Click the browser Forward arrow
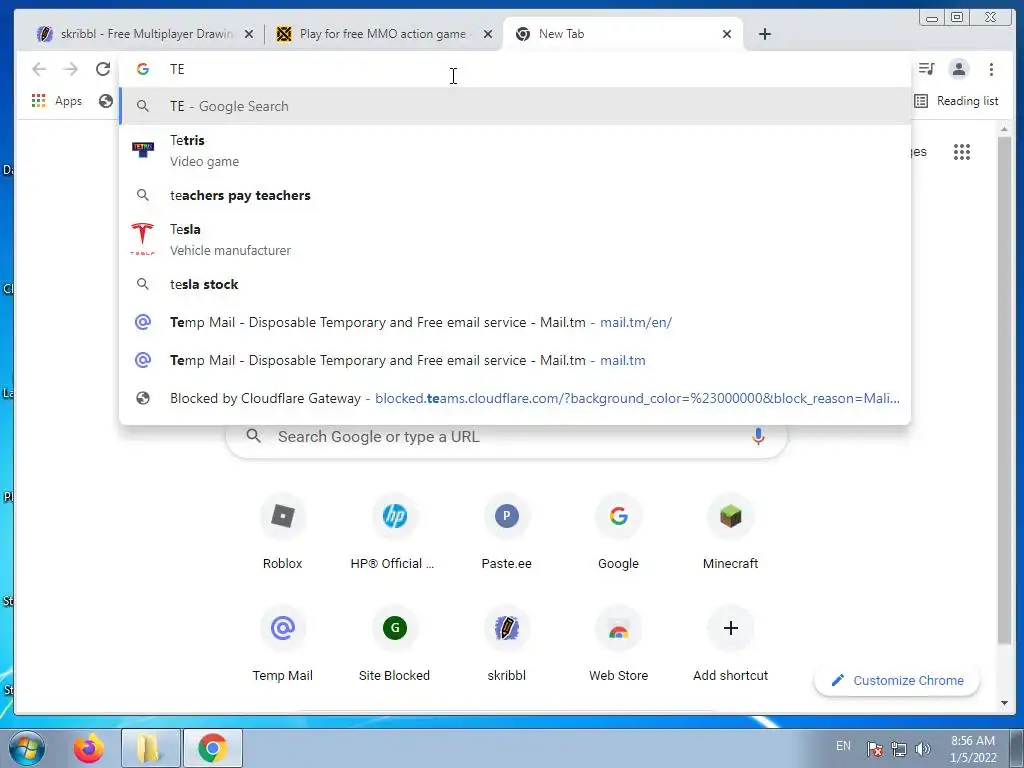Viewport: 1024px width, 768px height. coord(70,69)
